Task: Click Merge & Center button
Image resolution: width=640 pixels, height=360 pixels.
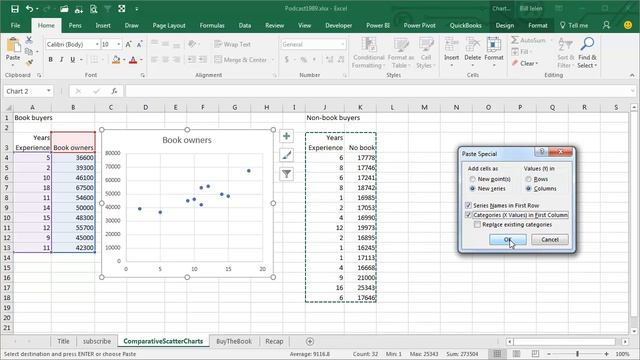Action: coord(241,60)
